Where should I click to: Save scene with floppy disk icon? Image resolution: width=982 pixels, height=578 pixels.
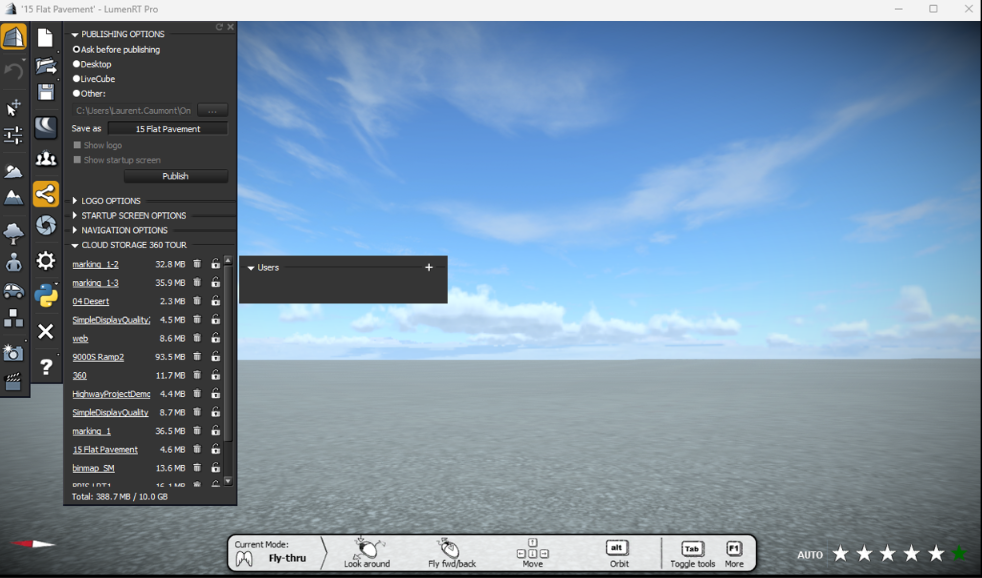pos(46,93)
